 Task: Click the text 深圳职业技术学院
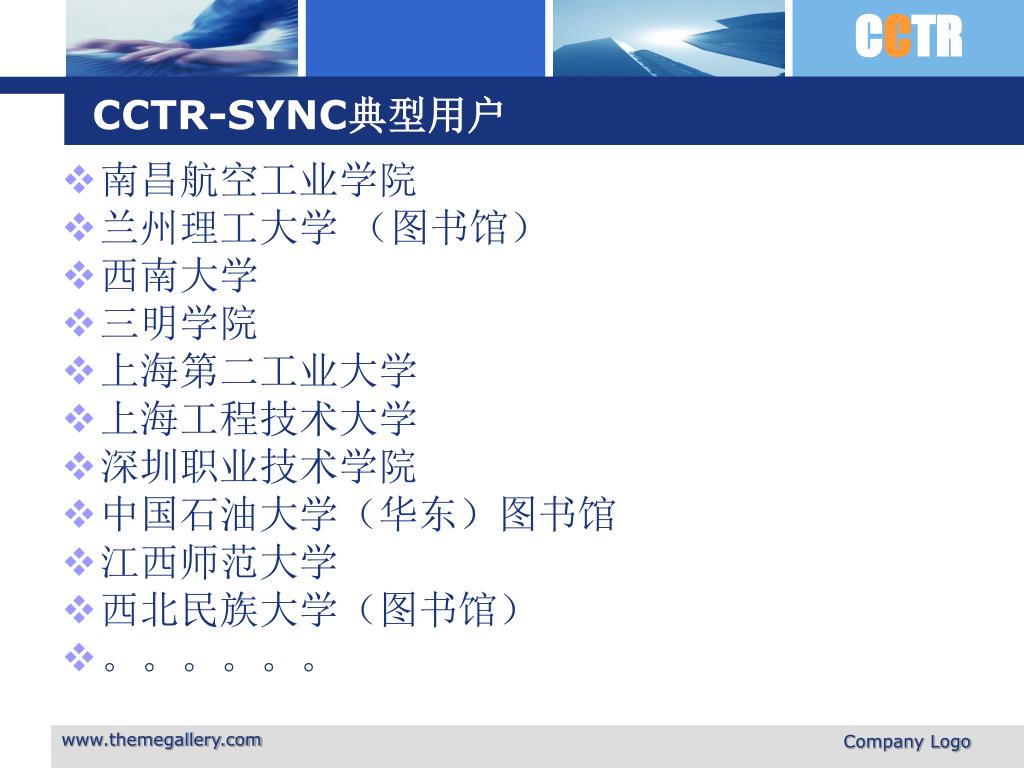[259, 466]
